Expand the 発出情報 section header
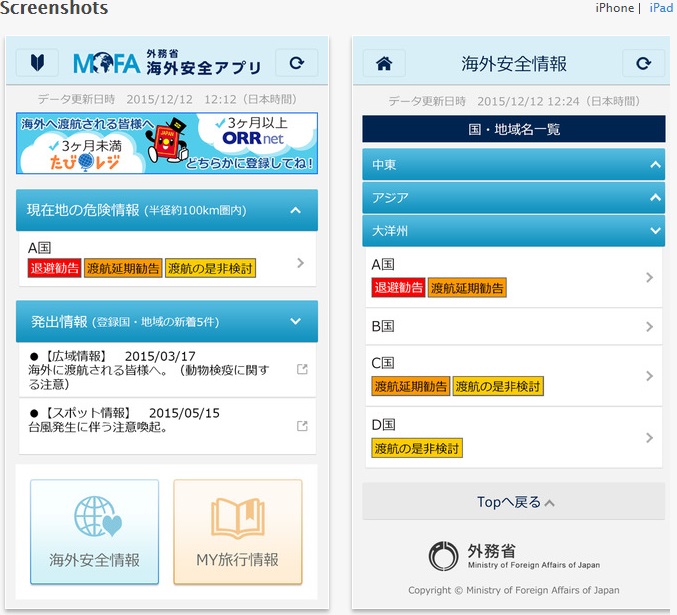This screenshot has height=615, width=677. point(167,321)
